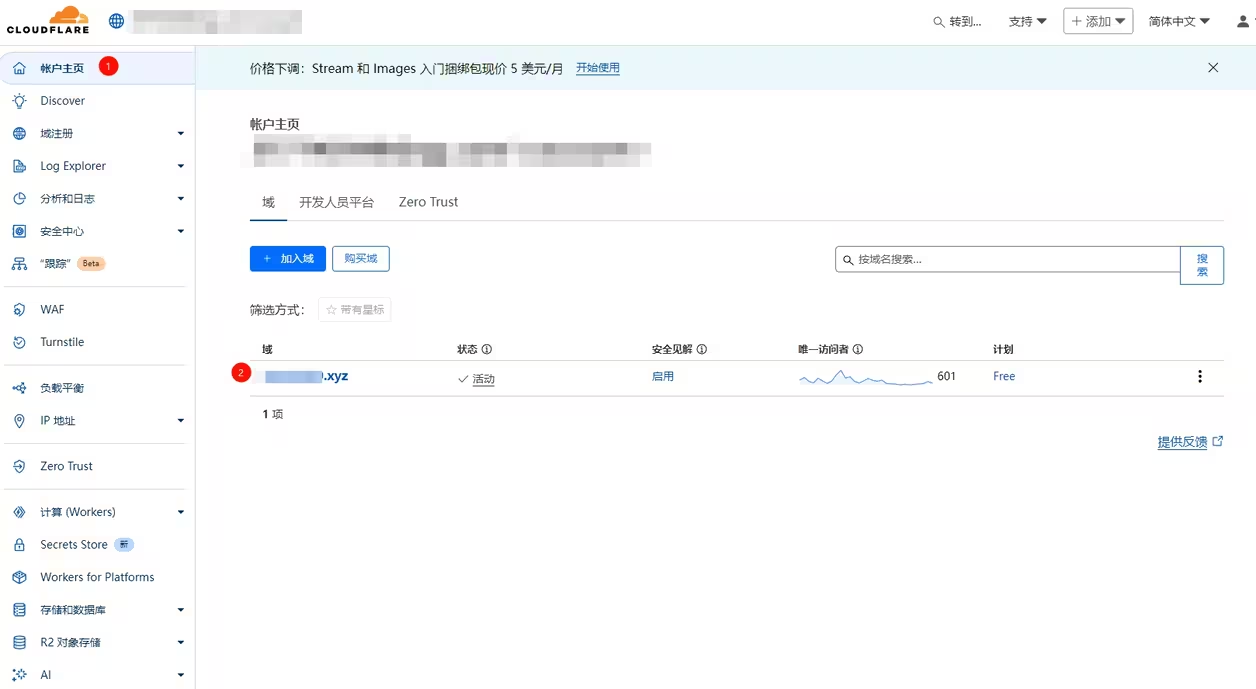
Task: Click the WAF sidebar icon
Action: (19, 310)
